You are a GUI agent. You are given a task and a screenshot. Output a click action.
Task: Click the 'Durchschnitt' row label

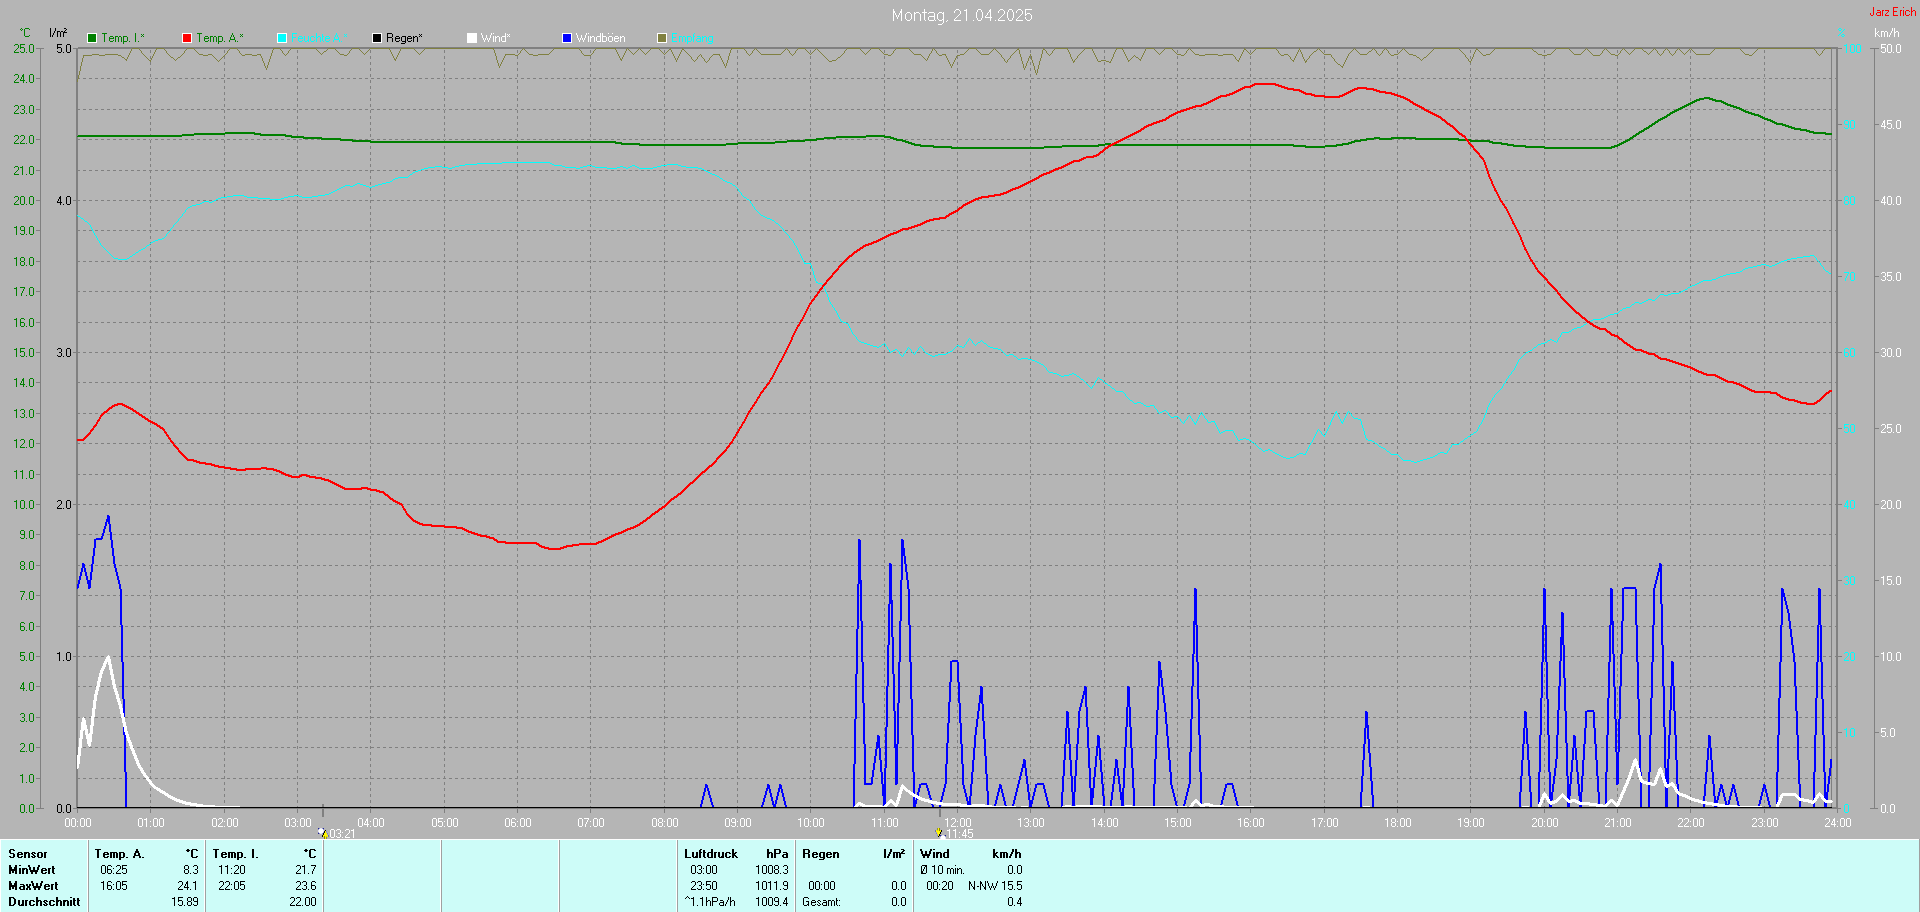coord(44,902)
